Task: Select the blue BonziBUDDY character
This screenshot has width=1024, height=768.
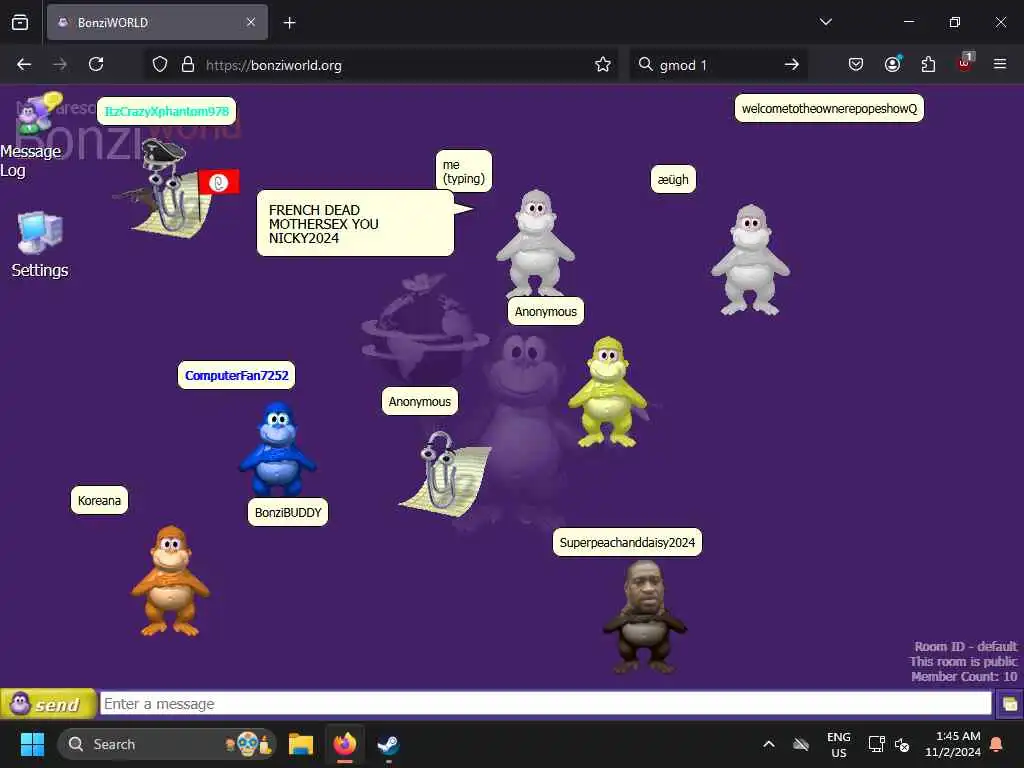Action: [278, 449]
